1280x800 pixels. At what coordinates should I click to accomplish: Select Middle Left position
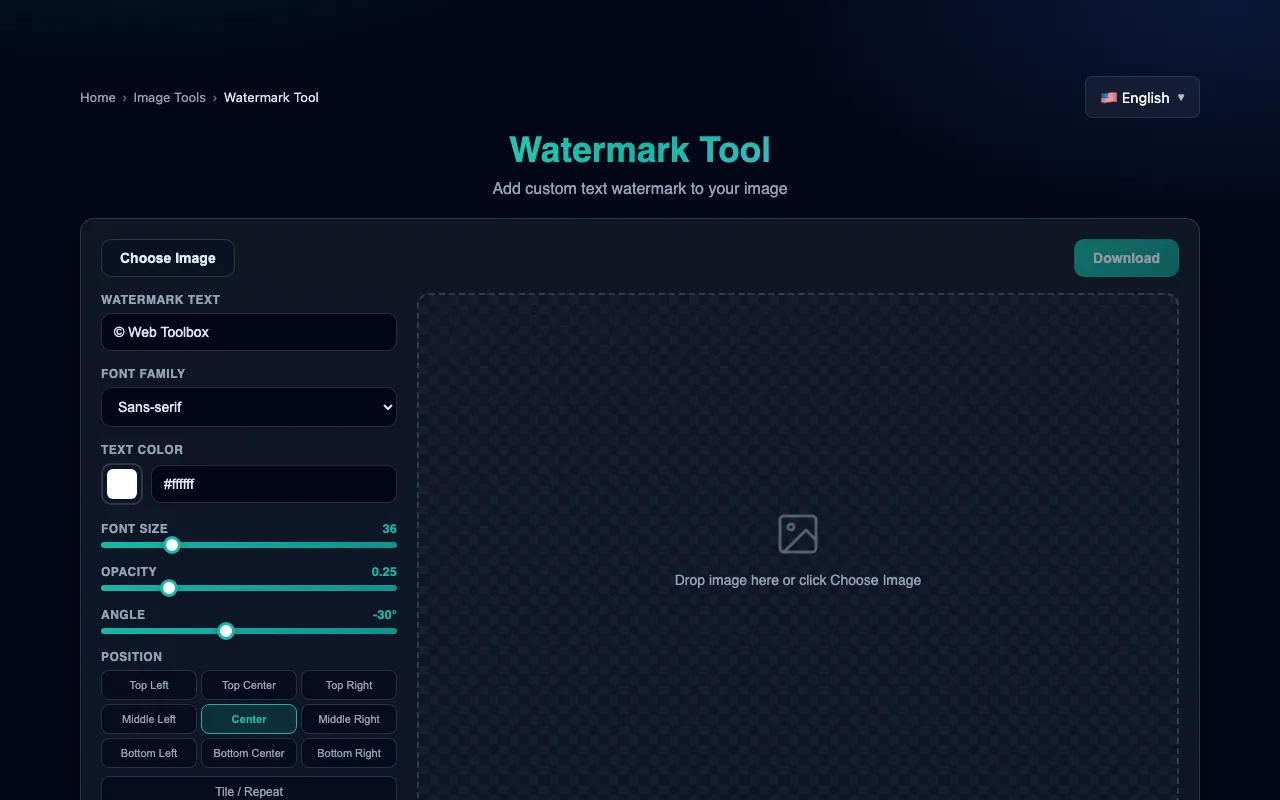(149, 719)
